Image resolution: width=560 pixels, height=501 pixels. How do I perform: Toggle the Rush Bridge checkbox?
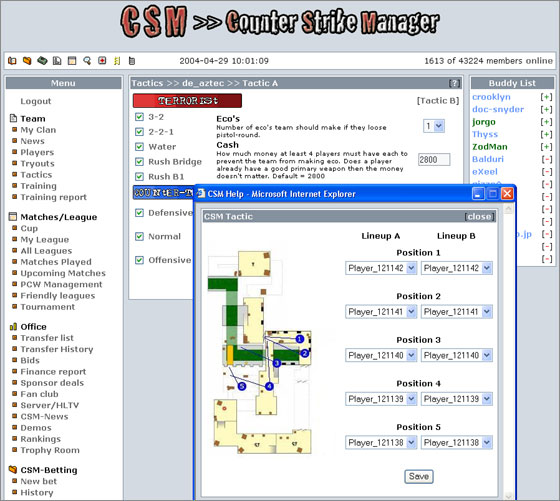139,162
